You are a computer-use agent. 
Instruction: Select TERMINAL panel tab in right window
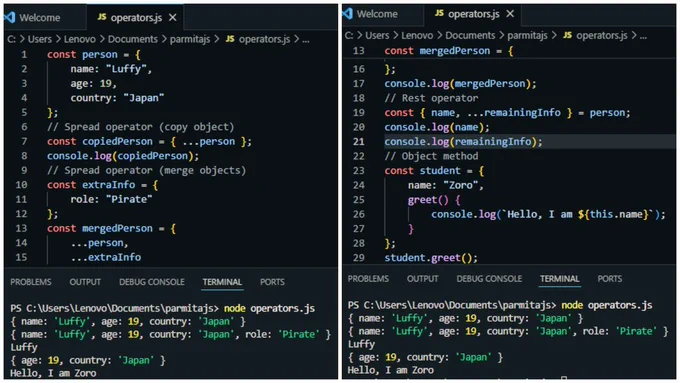(560, 278)
